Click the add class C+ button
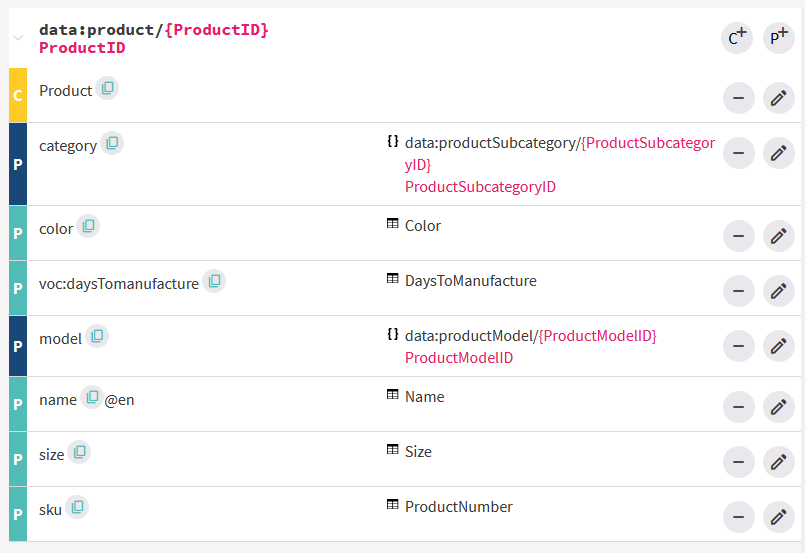805x553 pixels. coord(737,37)
